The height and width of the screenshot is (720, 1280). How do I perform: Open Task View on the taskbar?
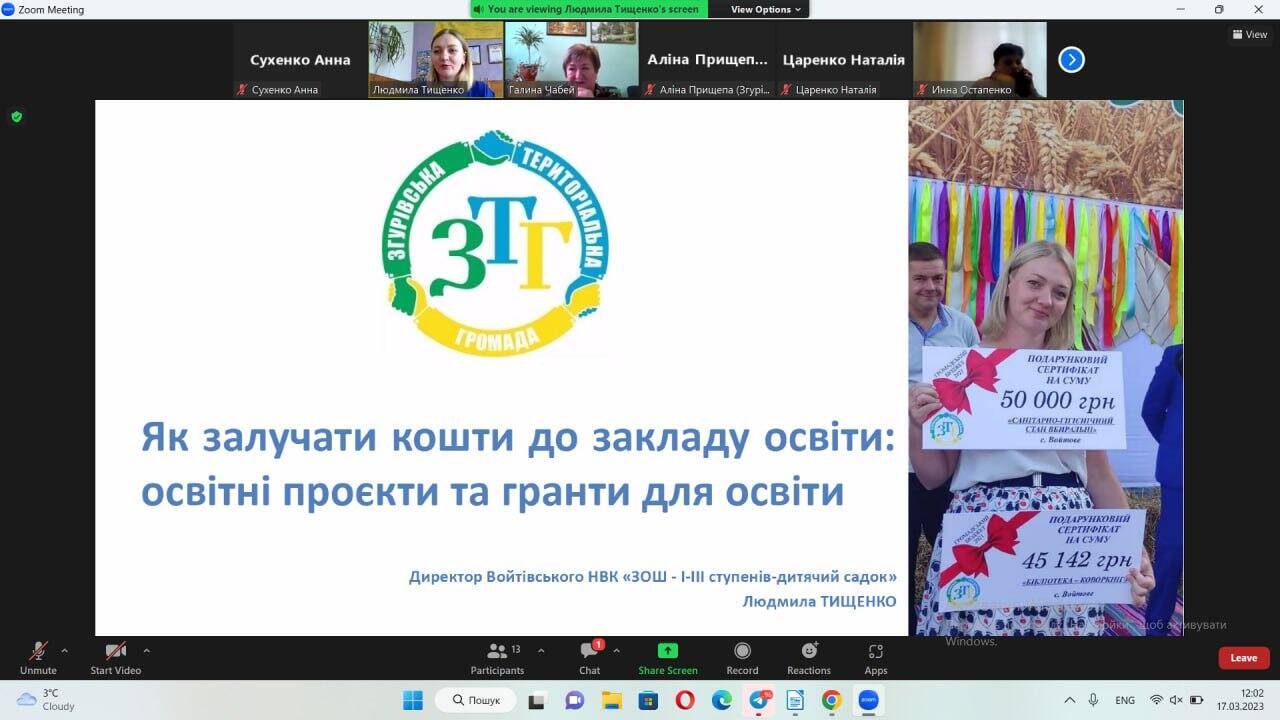538,700
